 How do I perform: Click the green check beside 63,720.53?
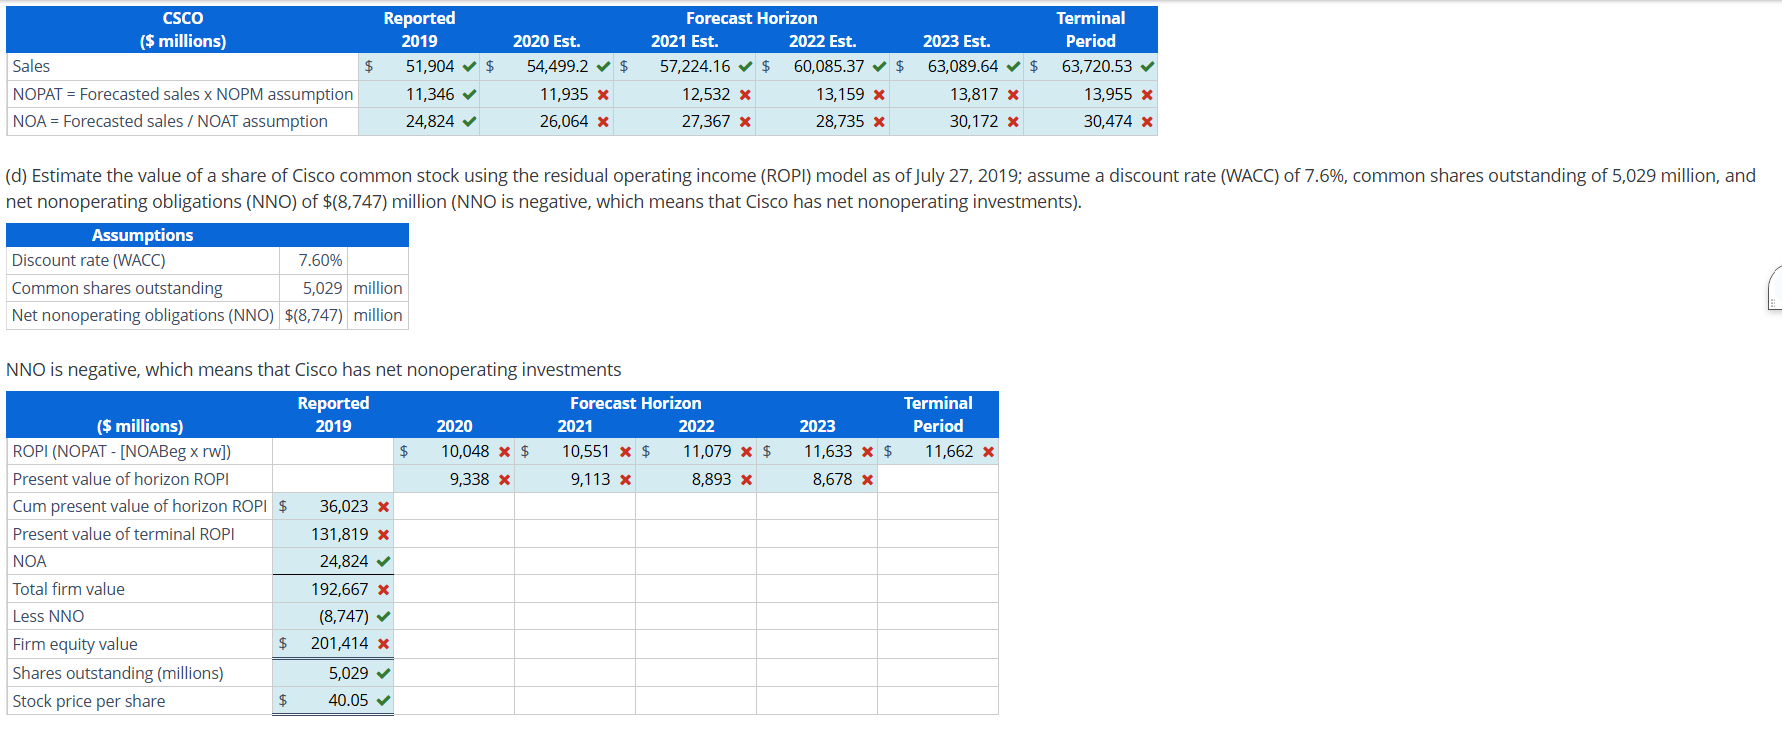(x=1148, y=67)
